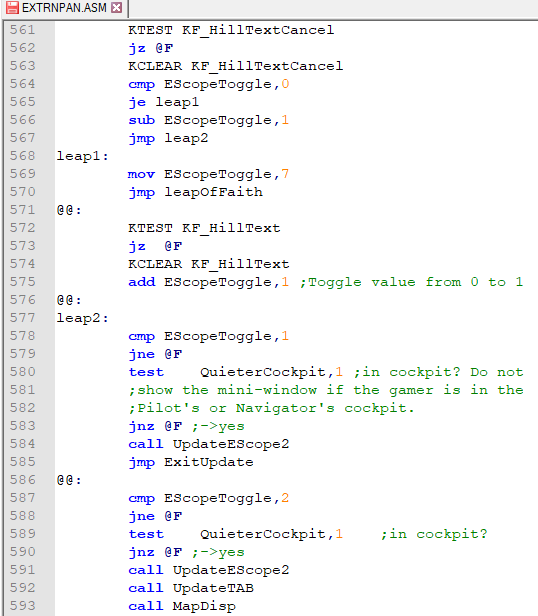Click the call MapDisp line
Image resolution: width=538 pixels, height=616 pixels.
coord(182,606)
